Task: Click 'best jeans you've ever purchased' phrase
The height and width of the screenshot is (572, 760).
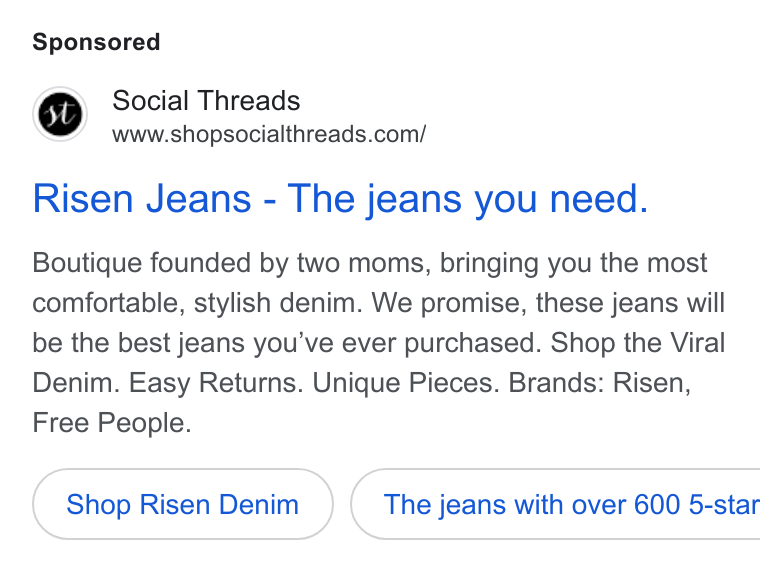Action: tap(330, 343)
